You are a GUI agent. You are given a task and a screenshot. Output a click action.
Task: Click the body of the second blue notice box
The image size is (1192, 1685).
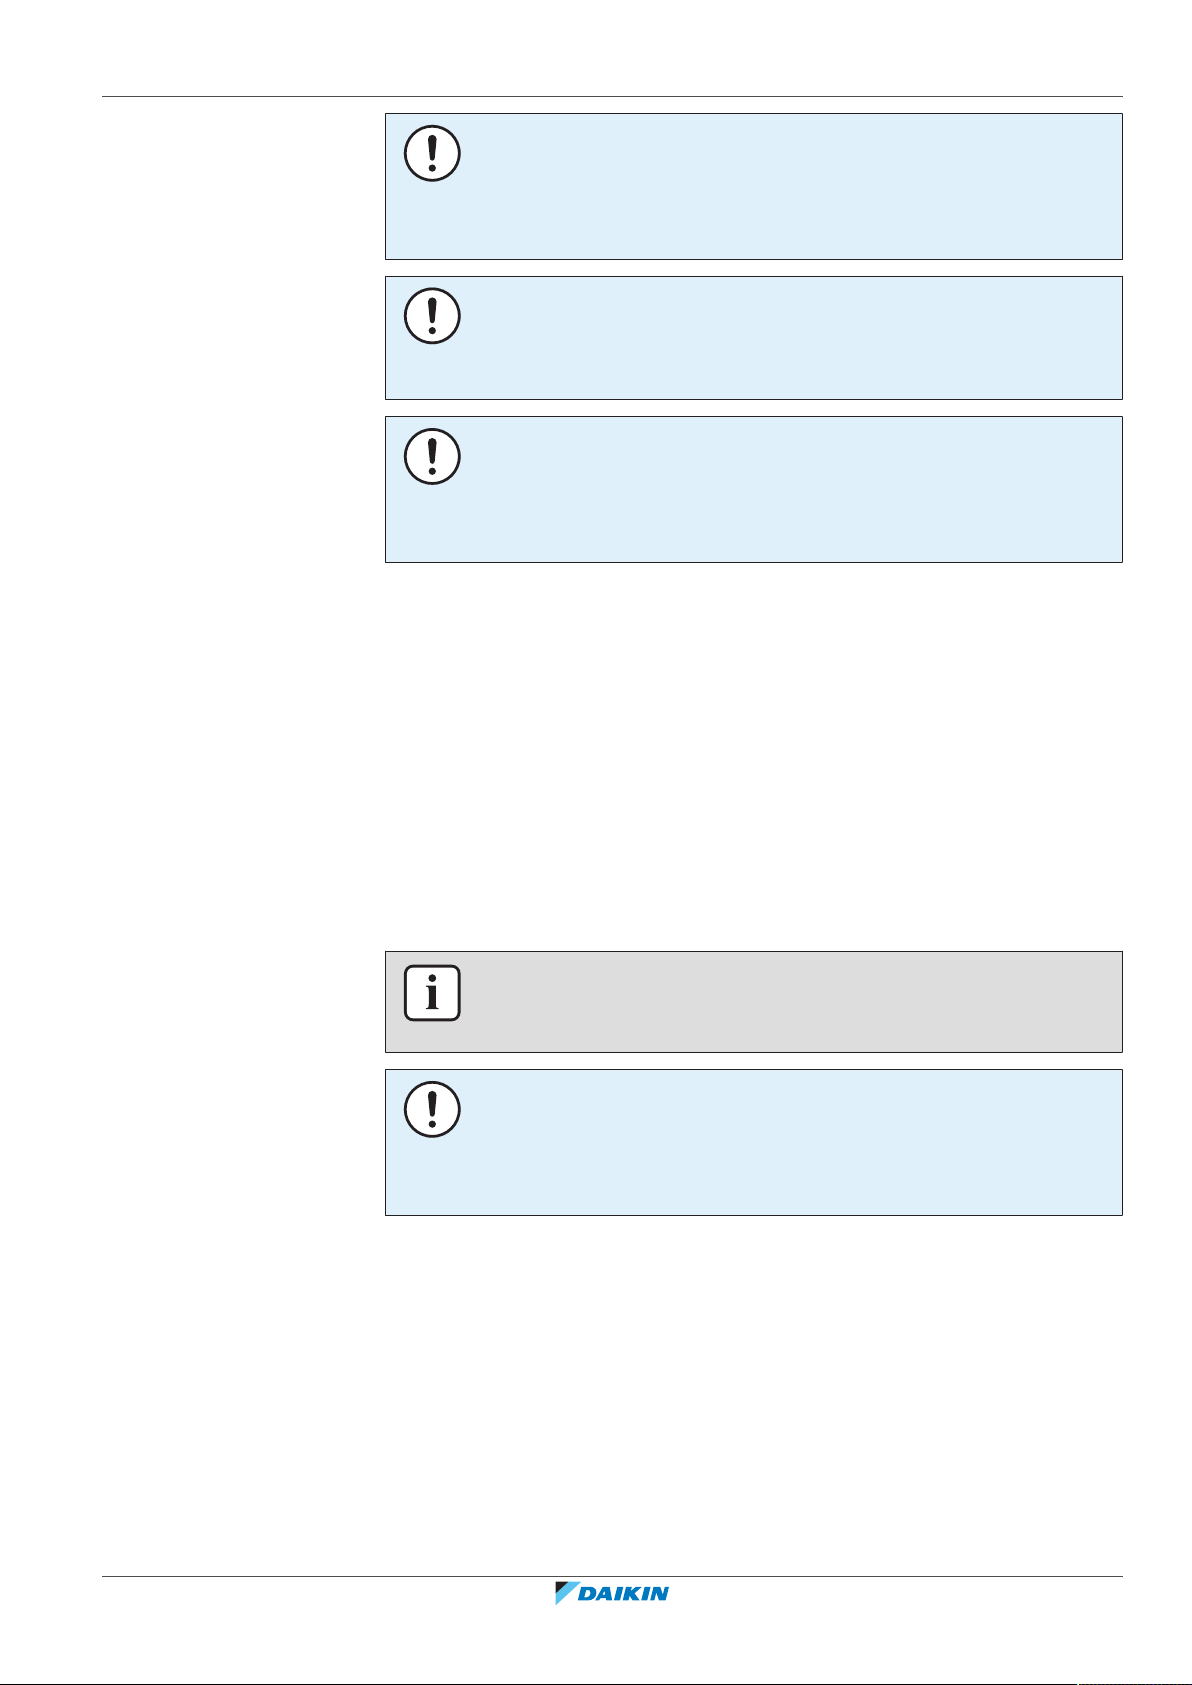[790, 338]
